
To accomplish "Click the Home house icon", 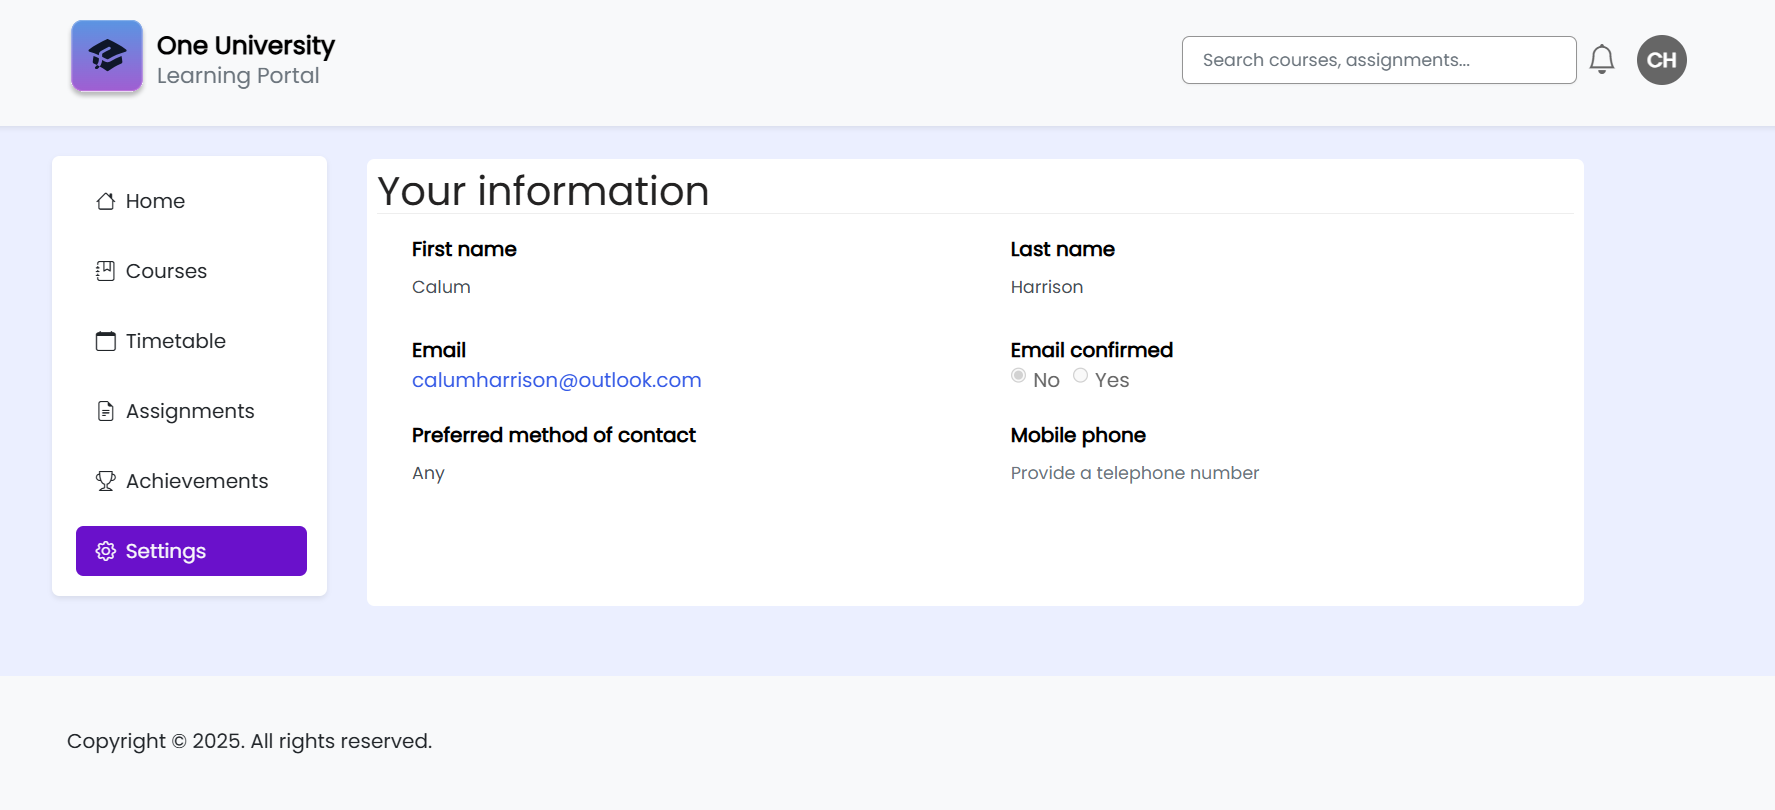I will (x=105, y=201).
